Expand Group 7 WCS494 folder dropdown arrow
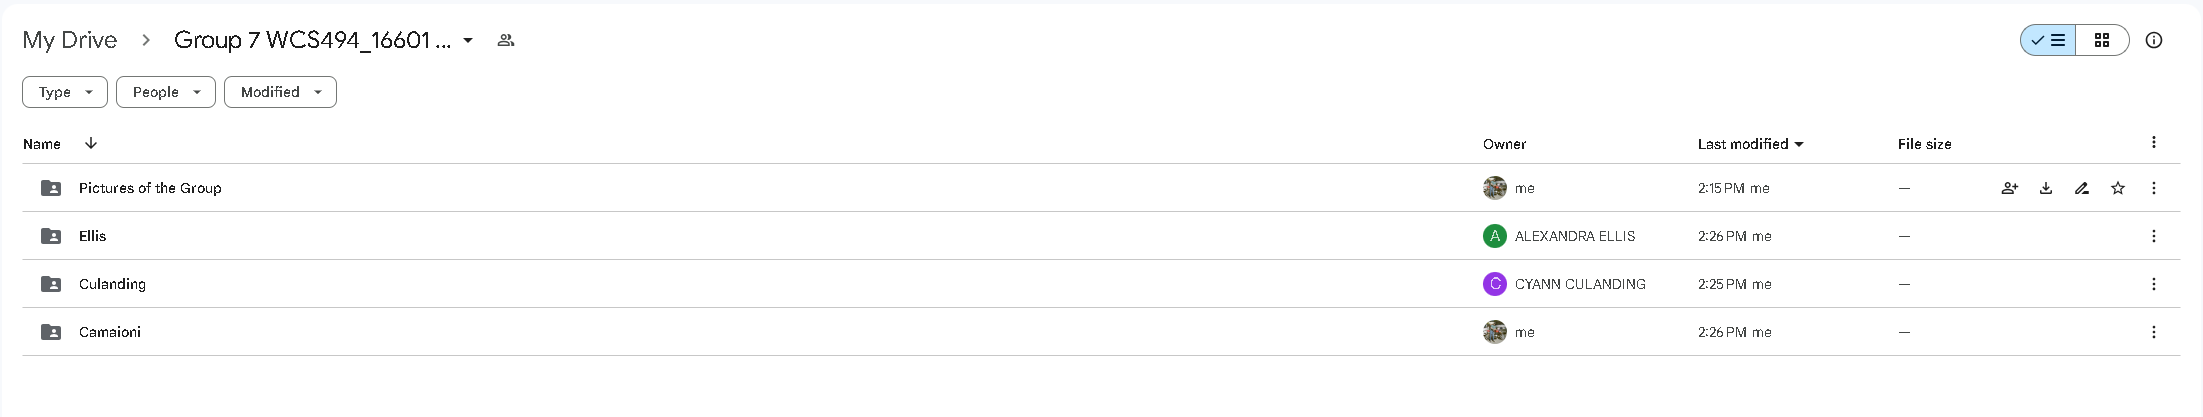 tap(468, 40)
